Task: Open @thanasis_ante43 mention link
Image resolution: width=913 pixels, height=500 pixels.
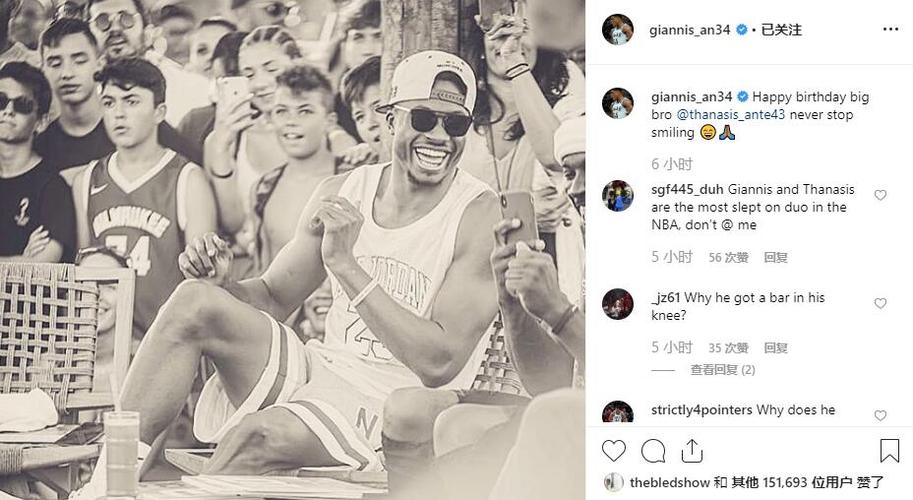Action: [x=731, y=115]
